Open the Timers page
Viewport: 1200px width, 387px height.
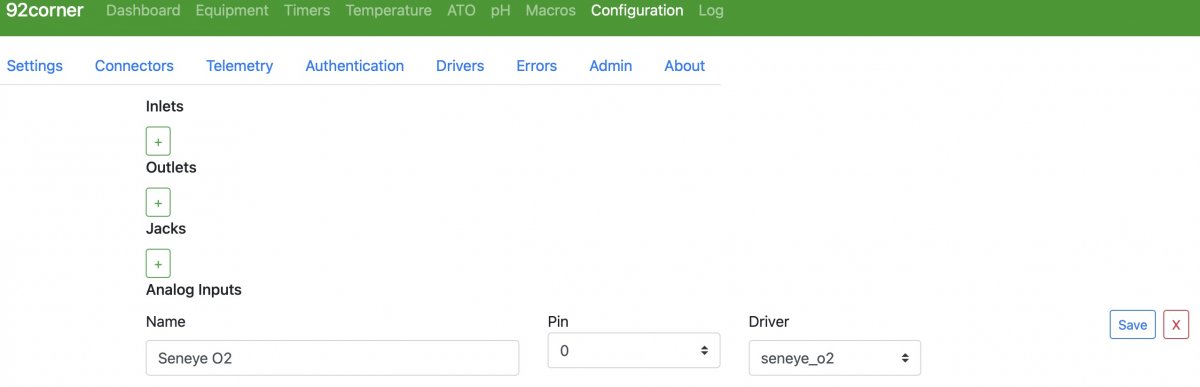point(307,11)
